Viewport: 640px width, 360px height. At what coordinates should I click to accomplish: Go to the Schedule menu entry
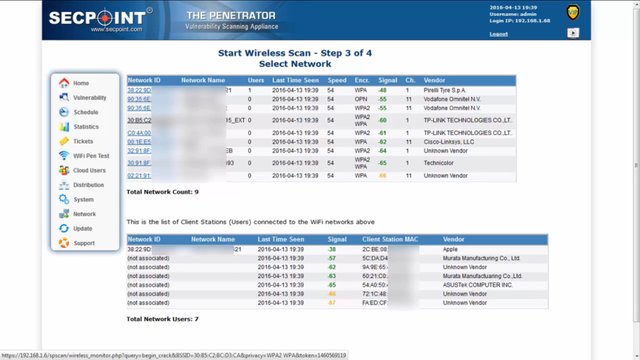click(86, 112)
